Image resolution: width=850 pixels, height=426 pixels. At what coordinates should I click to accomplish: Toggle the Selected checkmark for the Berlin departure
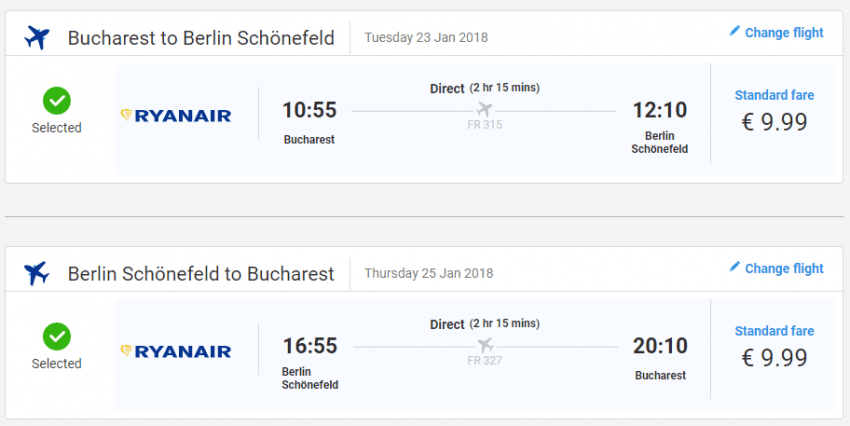tap(56, 336)
